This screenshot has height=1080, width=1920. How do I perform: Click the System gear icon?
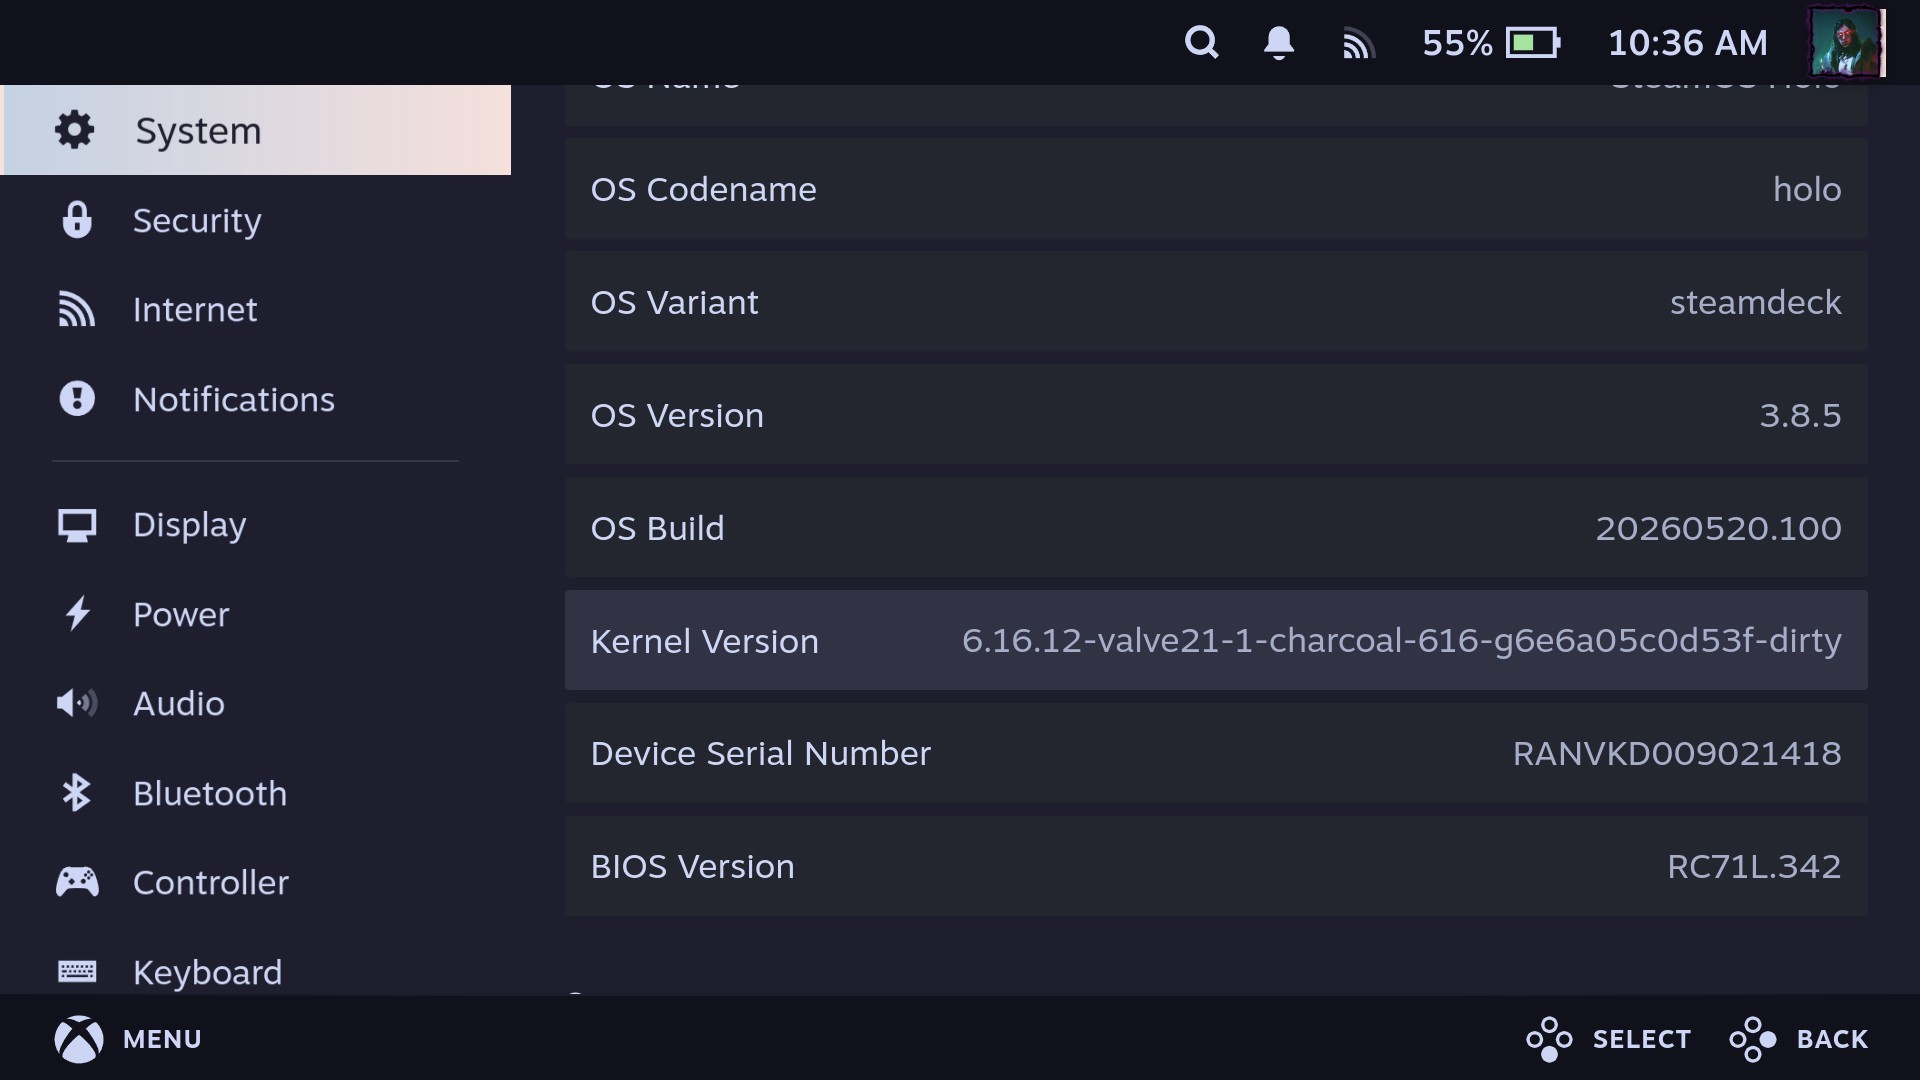[x=75, y=130]
